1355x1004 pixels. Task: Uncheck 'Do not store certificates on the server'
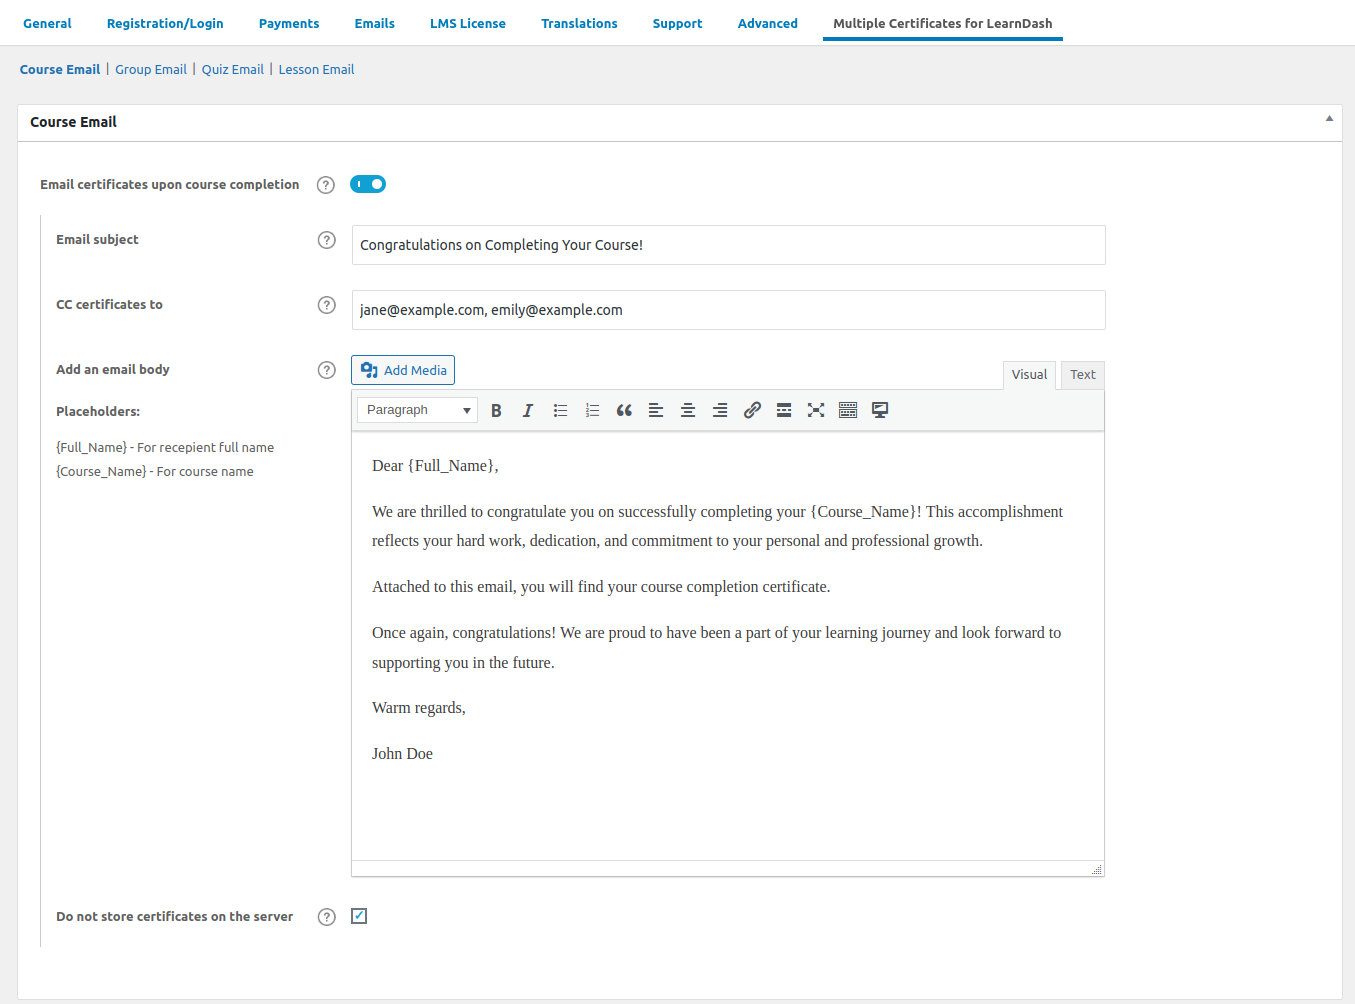tap(359, 916)
